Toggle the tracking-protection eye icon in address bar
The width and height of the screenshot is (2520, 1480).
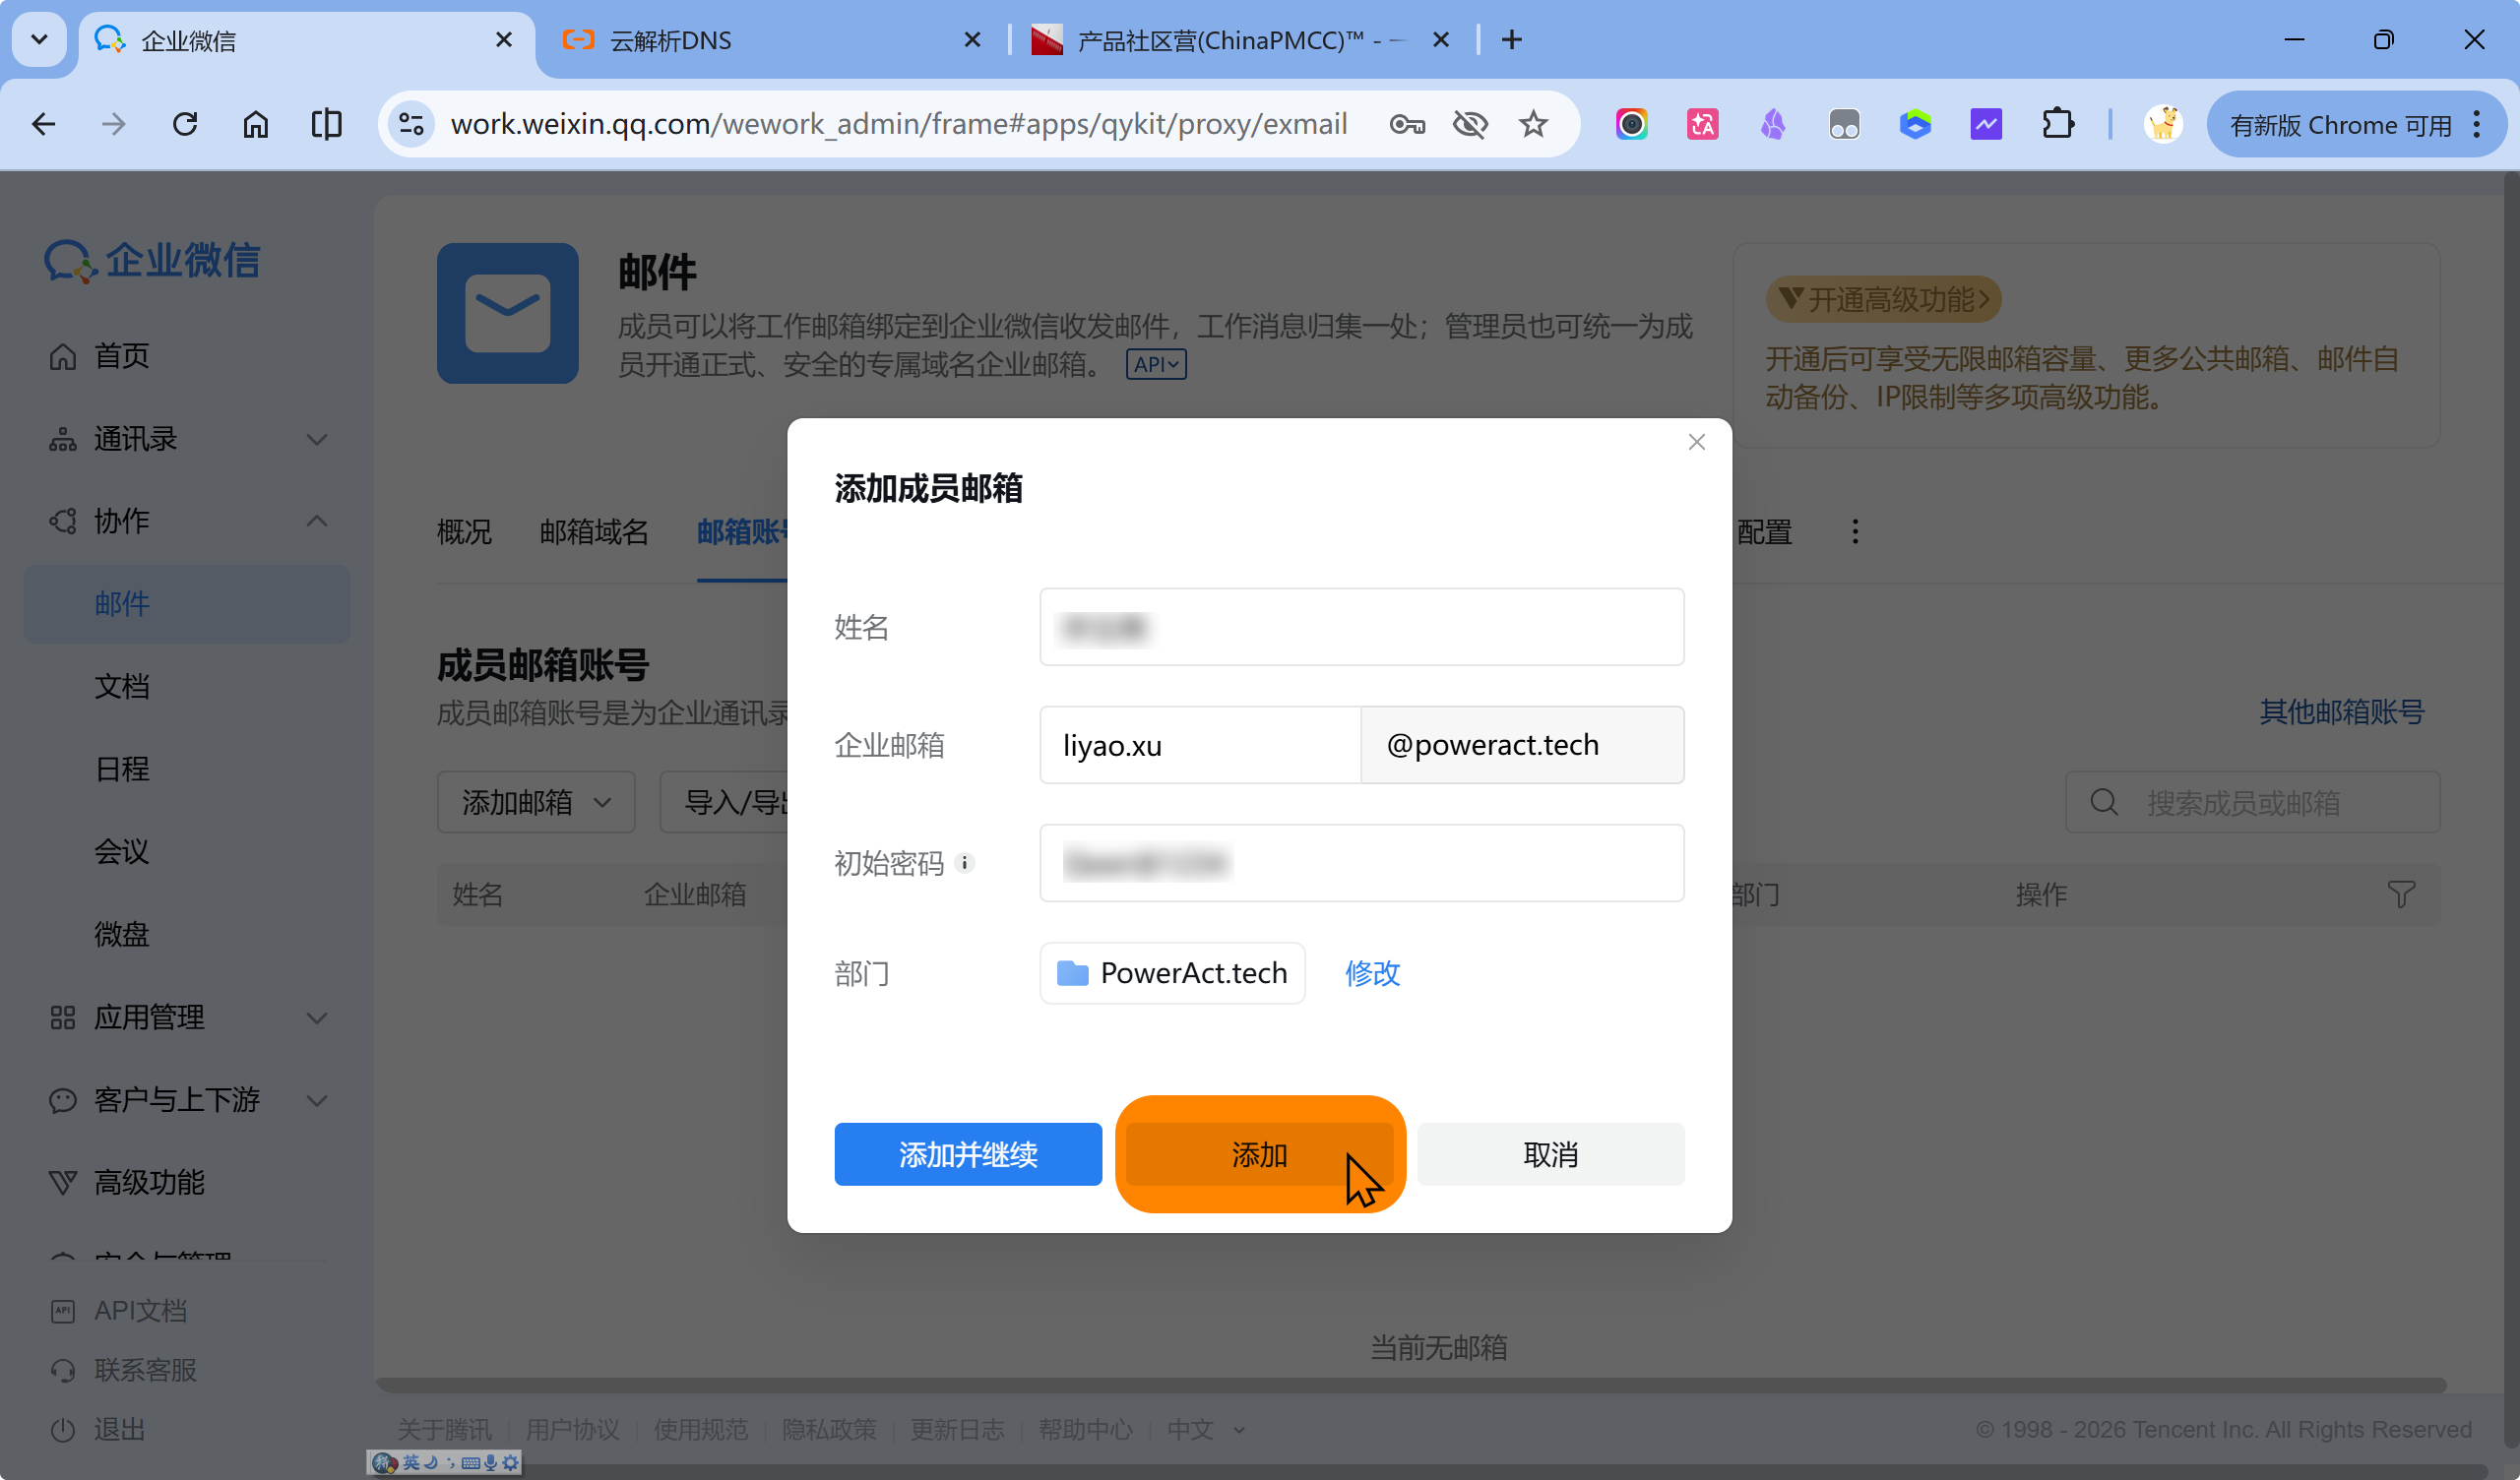point(1470,124)
